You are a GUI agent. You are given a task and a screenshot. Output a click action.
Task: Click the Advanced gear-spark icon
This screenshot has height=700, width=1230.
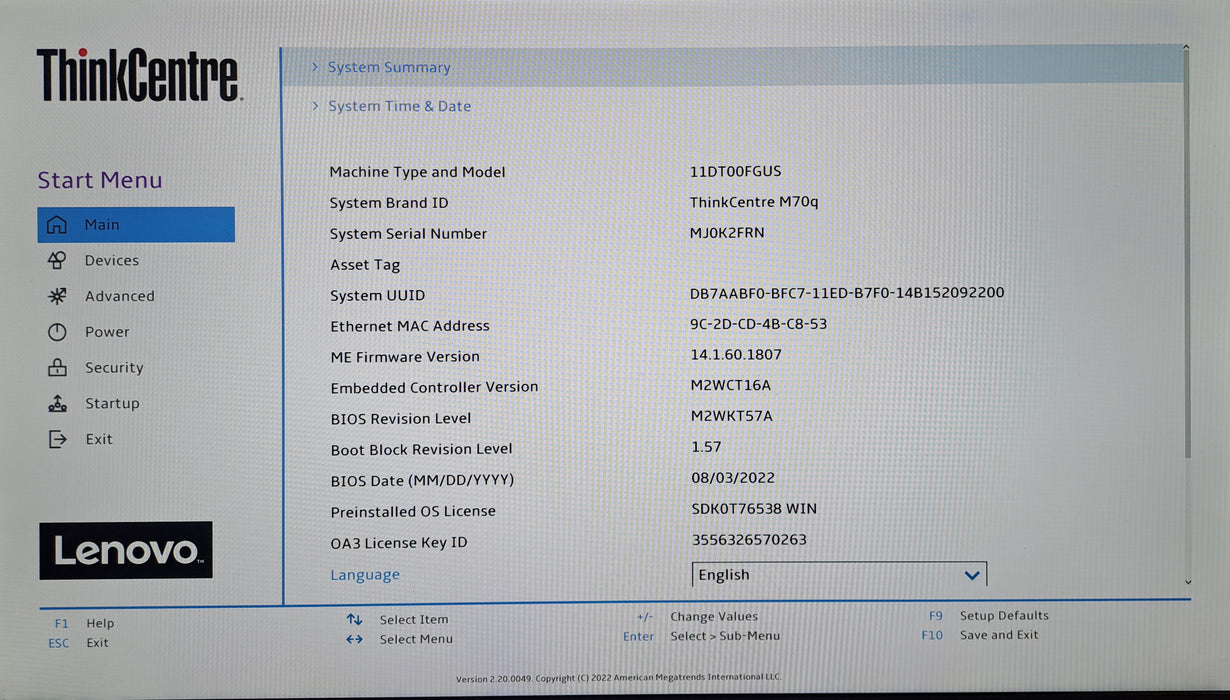pyautogui.click(x=57, y=296)
